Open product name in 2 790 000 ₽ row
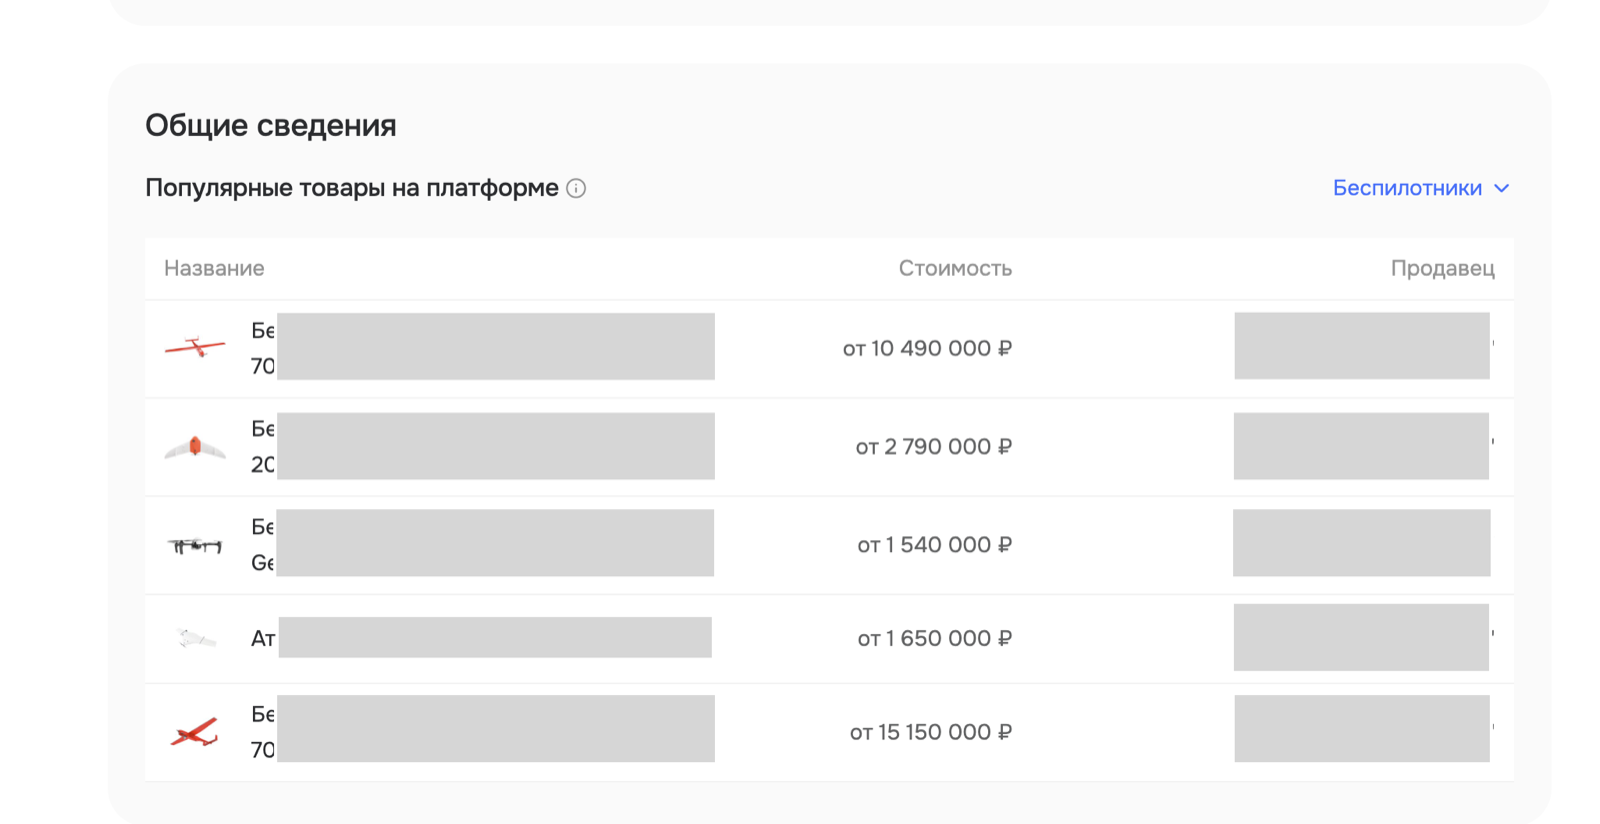 coord(483,446)
